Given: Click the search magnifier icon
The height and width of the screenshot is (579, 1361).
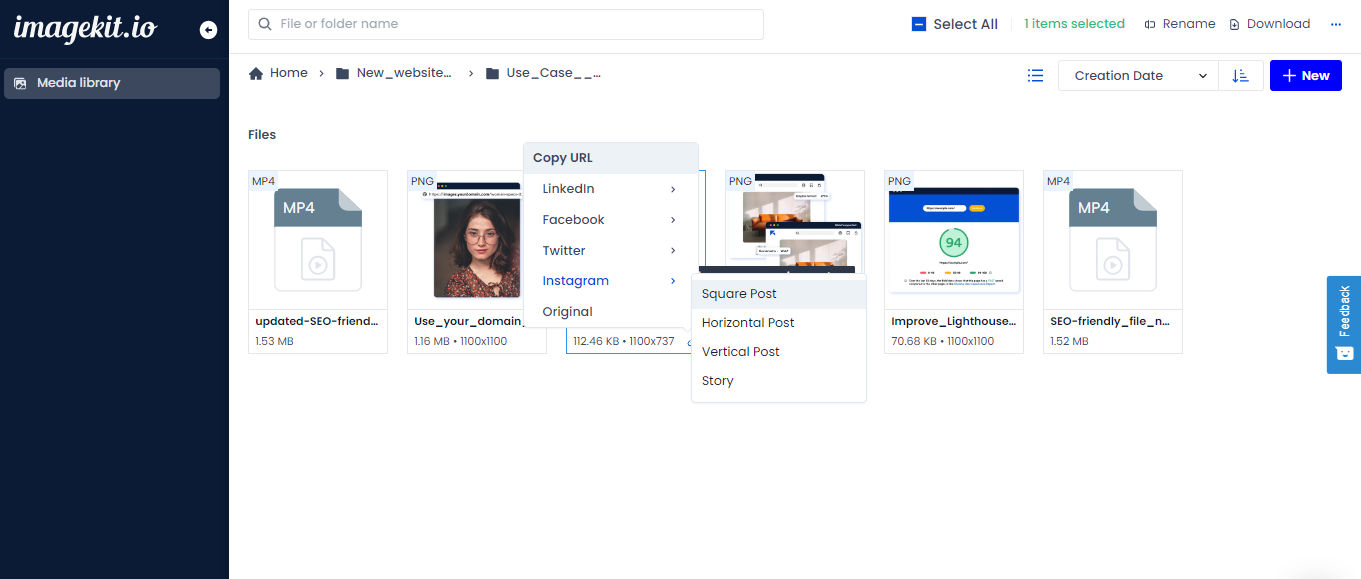Looking at the screenshot, I should 265,24.
